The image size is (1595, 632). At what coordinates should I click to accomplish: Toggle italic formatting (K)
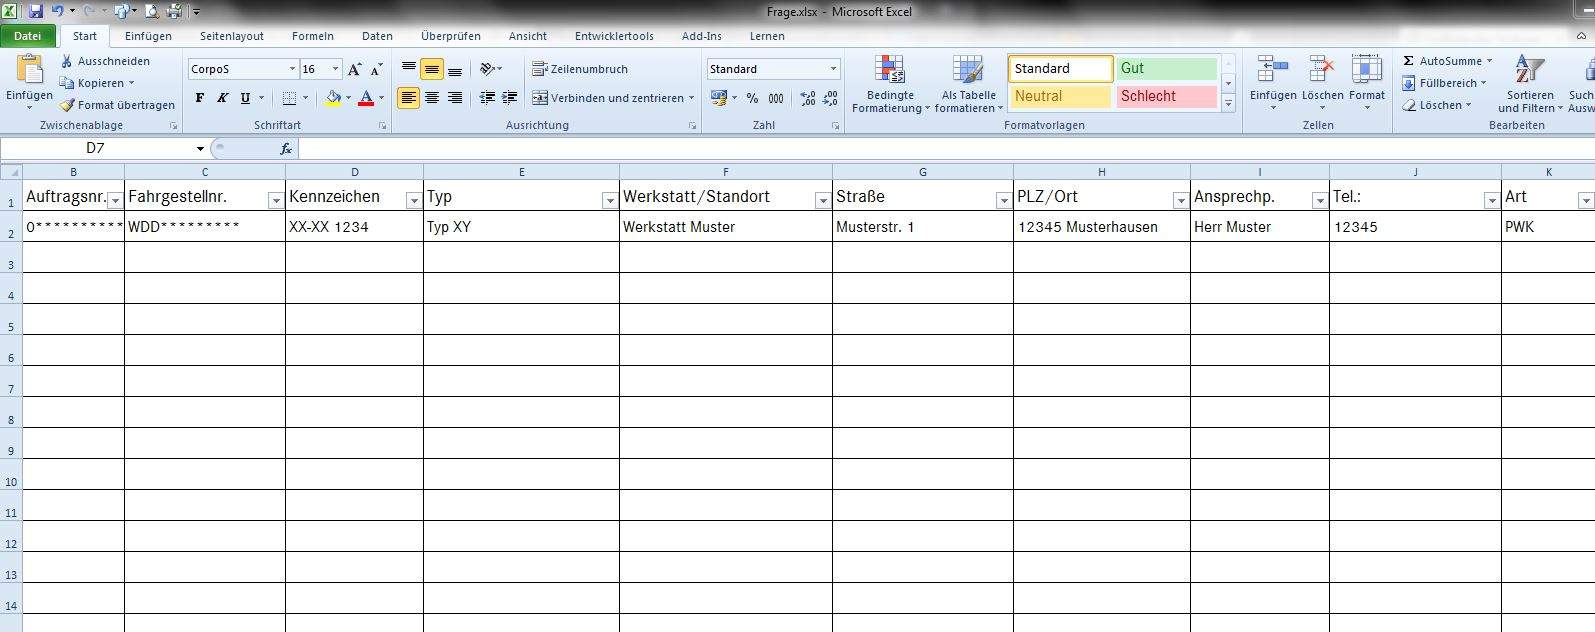pos(222,98)
